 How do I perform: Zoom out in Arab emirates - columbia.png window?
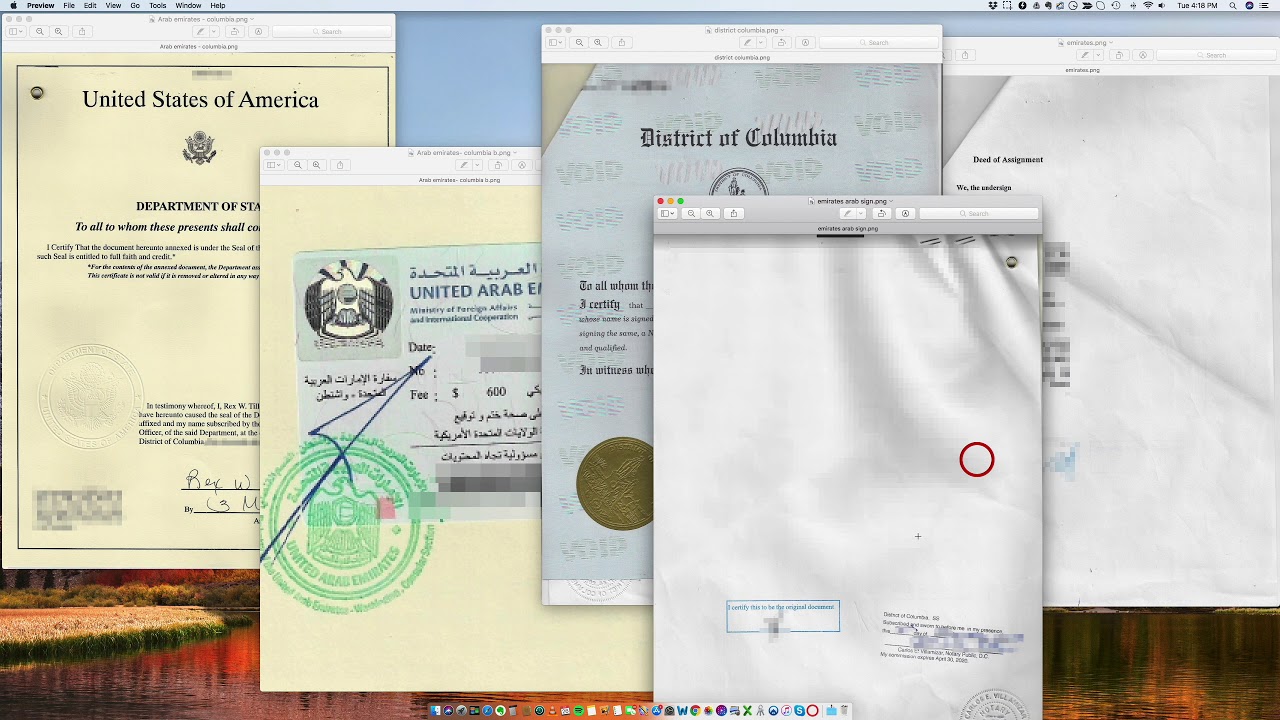point(40,31)
